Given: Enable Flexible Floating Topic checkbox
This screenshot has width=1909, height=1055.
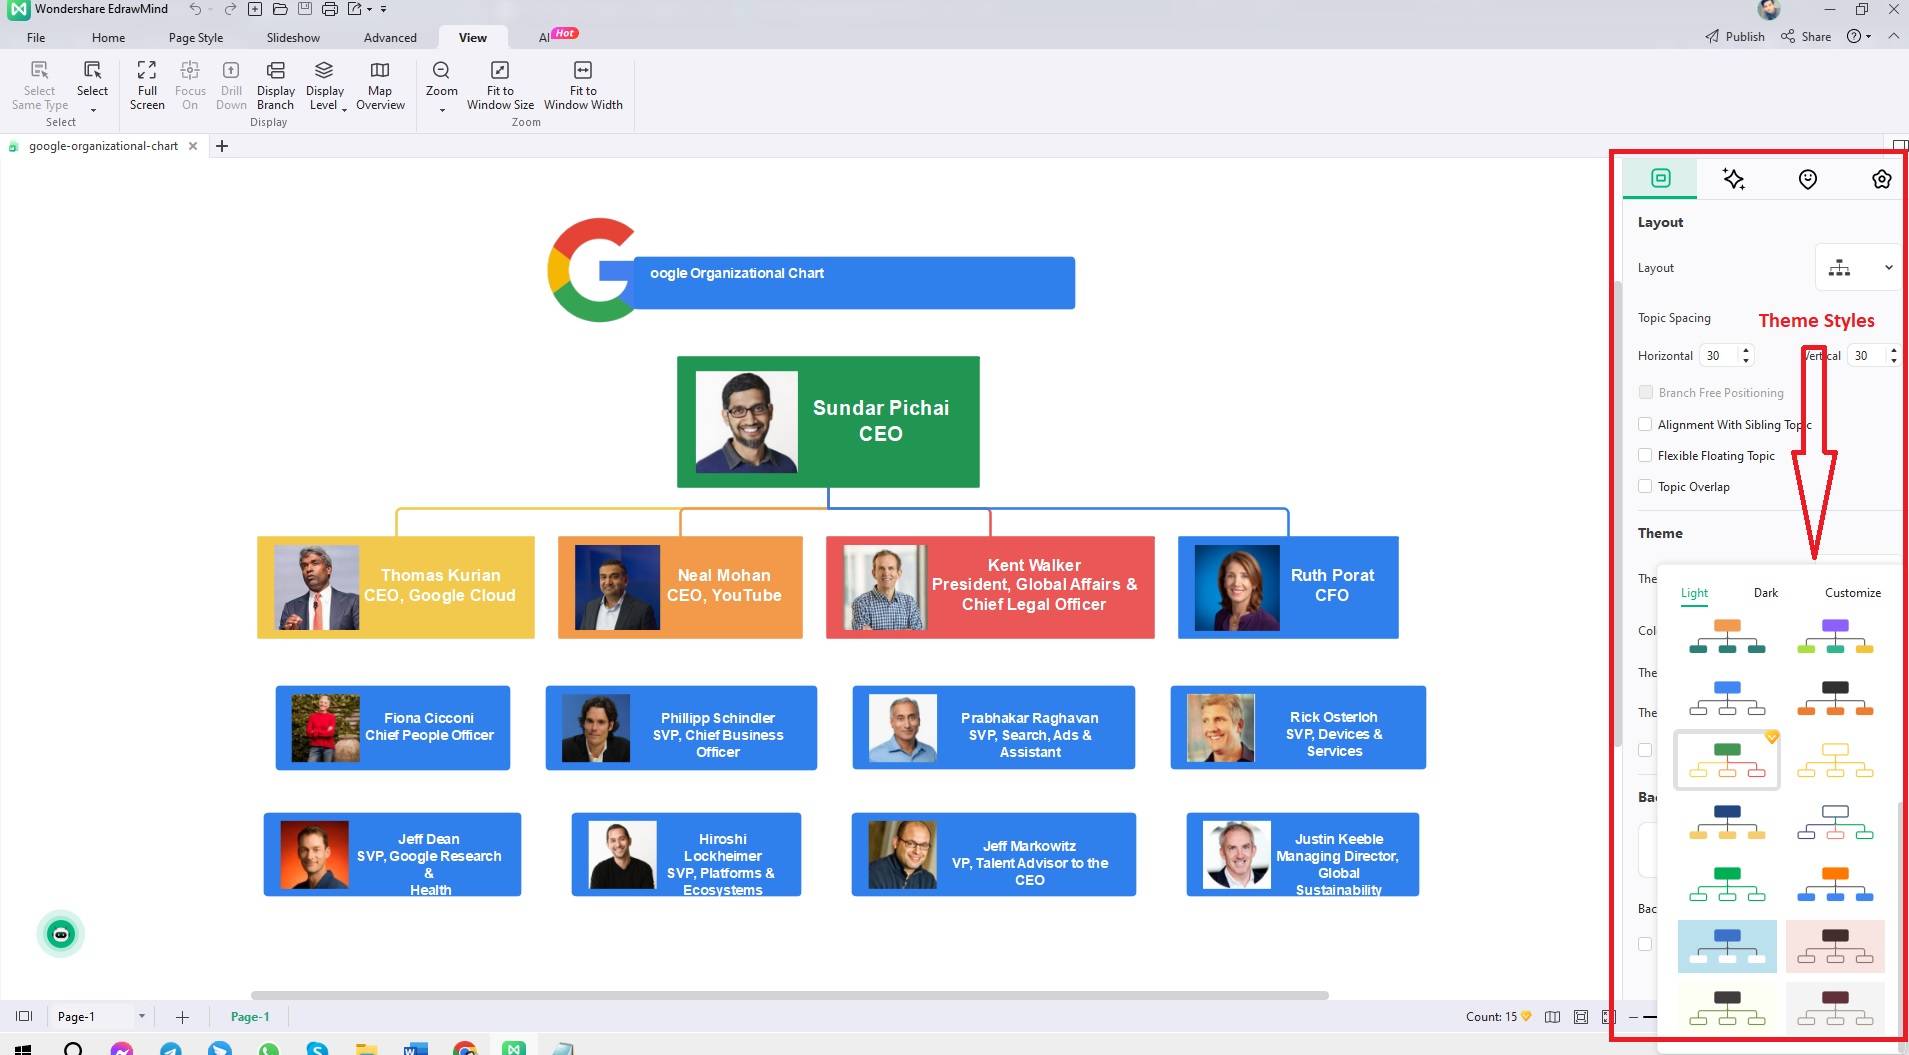Looking at the screenshot, I should pyautogui.click(x=1645, y=456).
